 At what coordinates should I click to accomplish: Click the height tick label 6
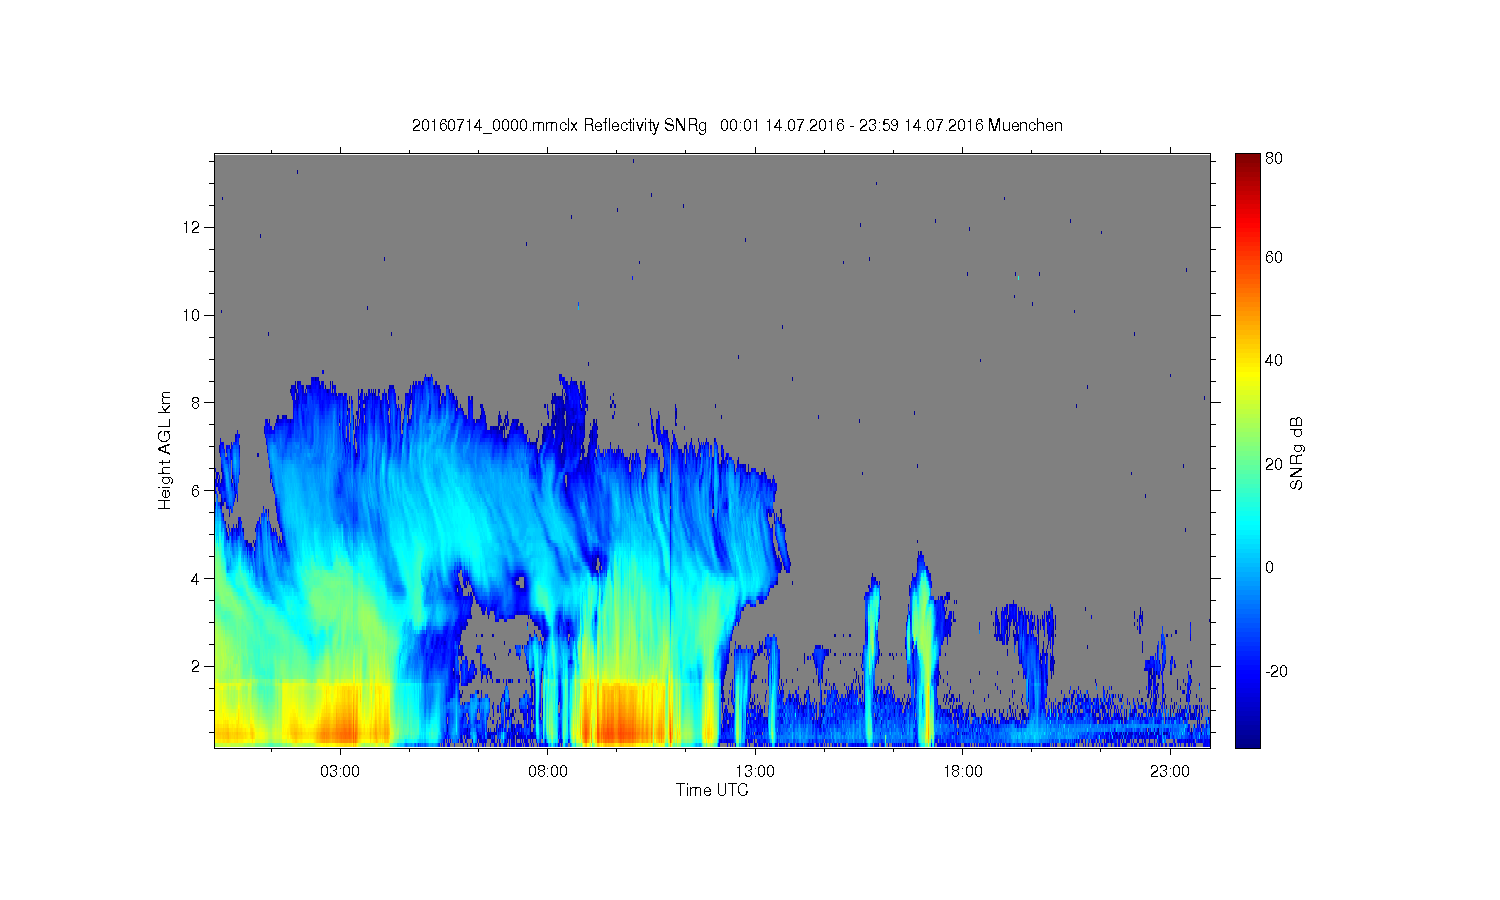click(196, 490)
